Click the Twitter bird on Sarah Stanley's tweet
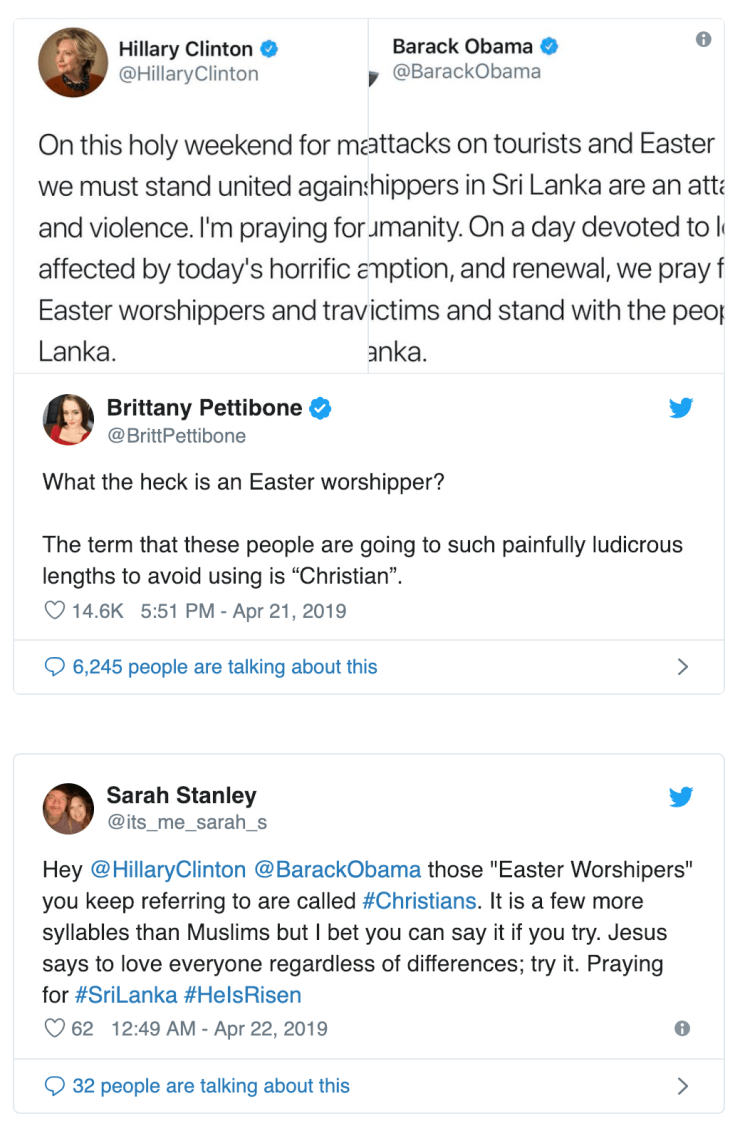The height and width of the screenshot is (1126, 735). coord(681,797)
